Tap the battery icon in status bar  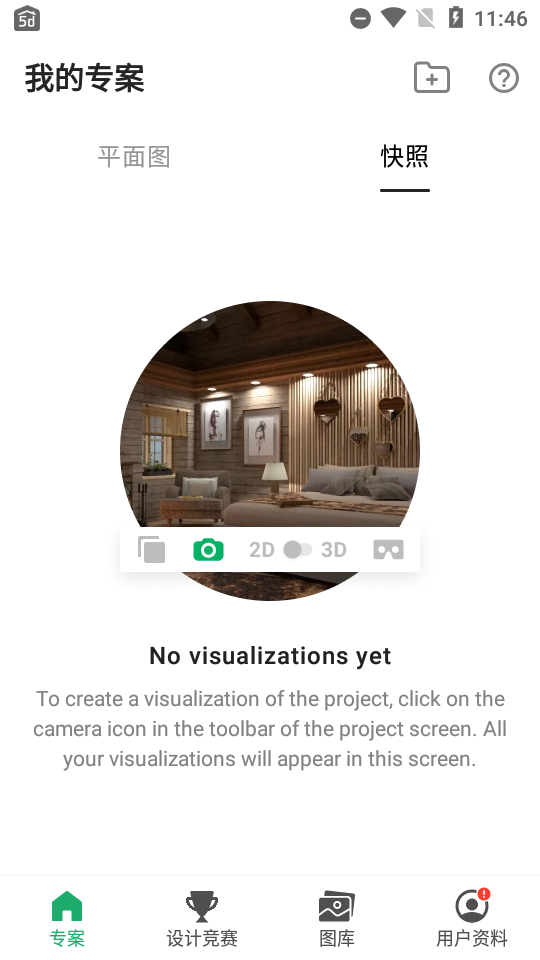tap(456, 18)
